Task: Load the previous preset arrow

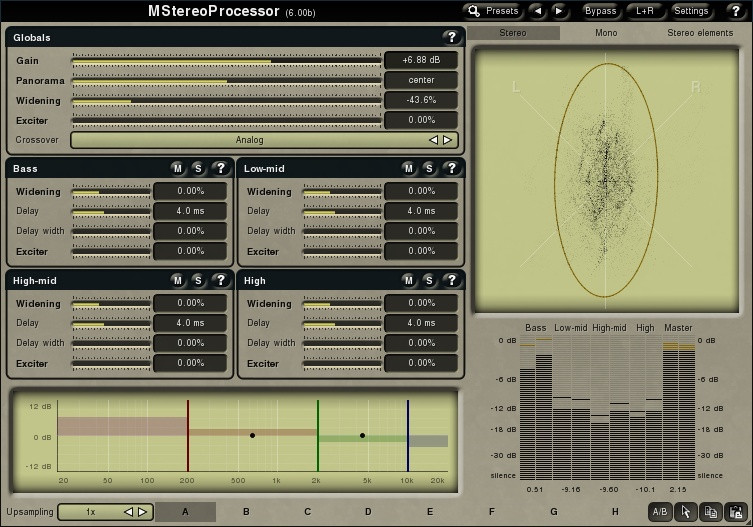Action: click(x=538, y=11)
